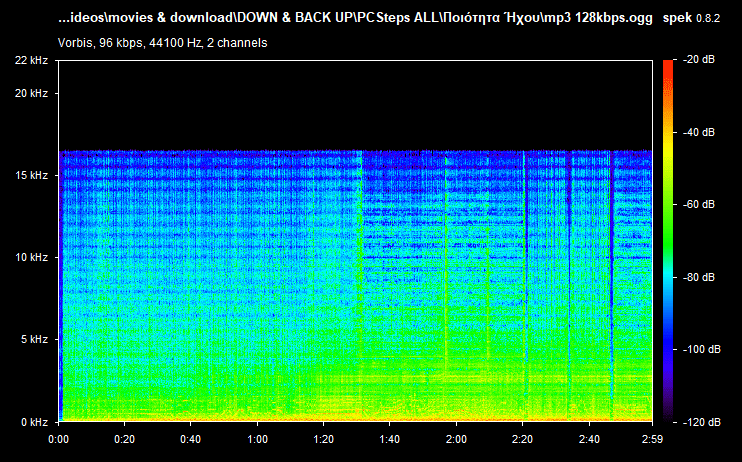Viewport: 742px width, 462px height.
Task: Click the 2:00 time axis label
Action: 456,439
